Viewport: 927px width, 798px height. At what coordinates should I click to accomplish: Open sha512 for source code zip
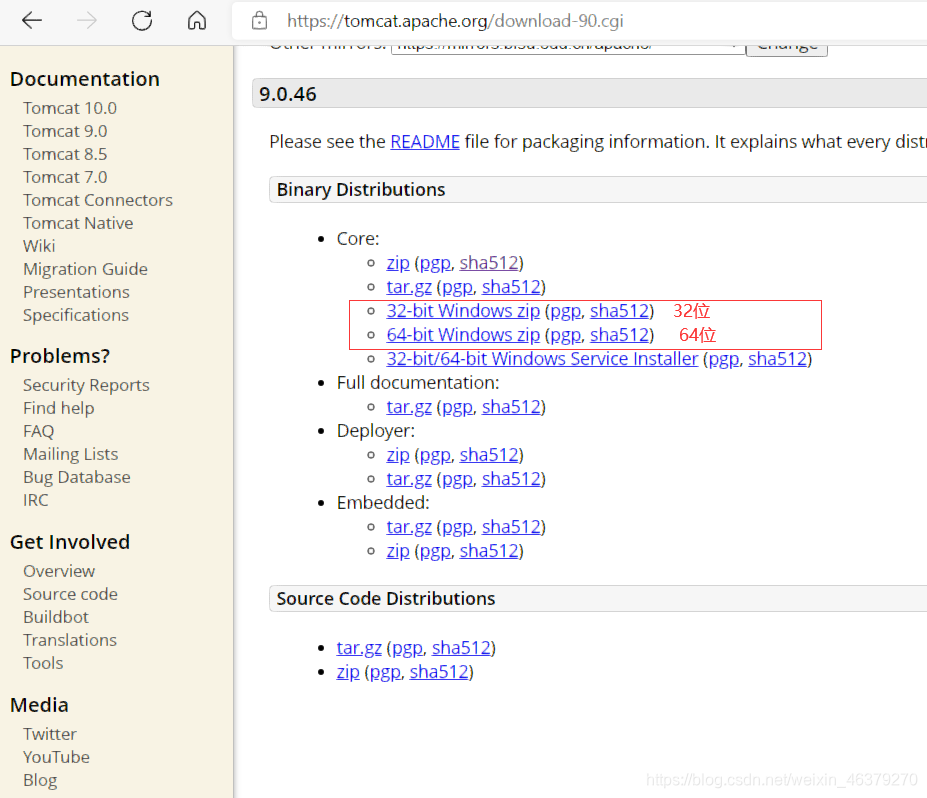(x=439, y=673)
